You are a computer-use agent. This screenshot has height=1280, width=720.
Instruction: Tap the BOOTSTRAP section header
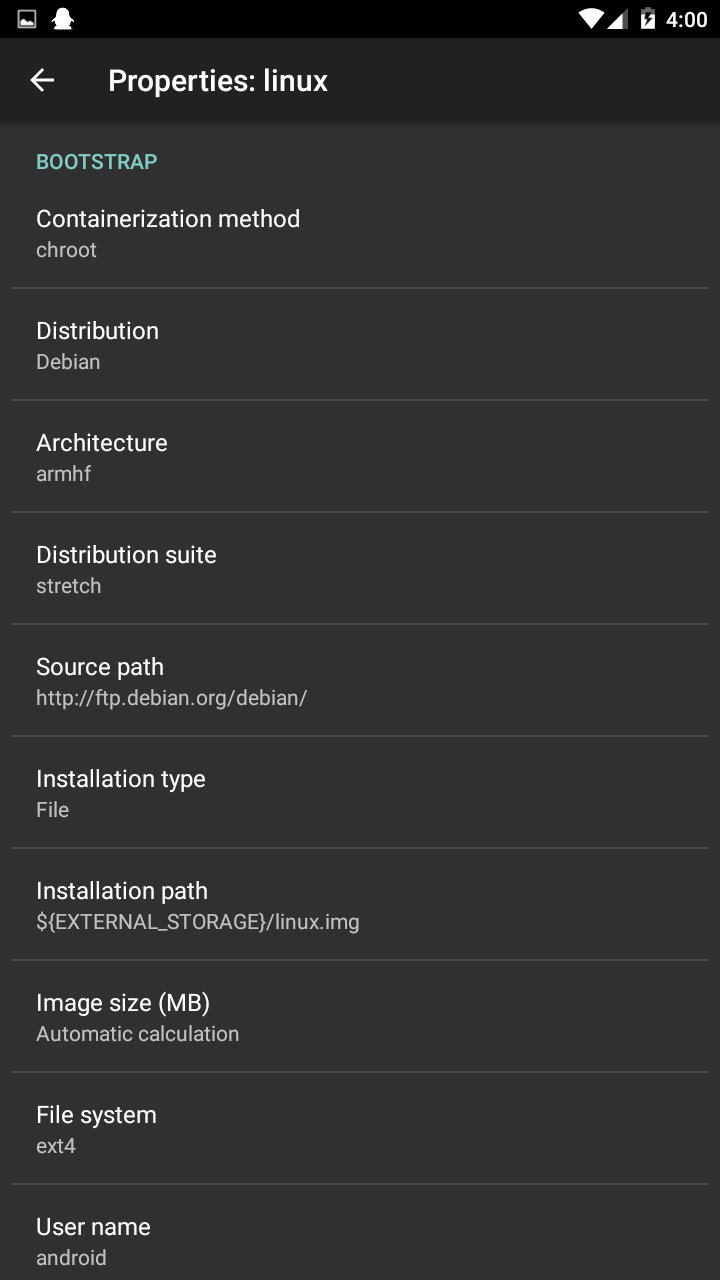tap(97, 162)
